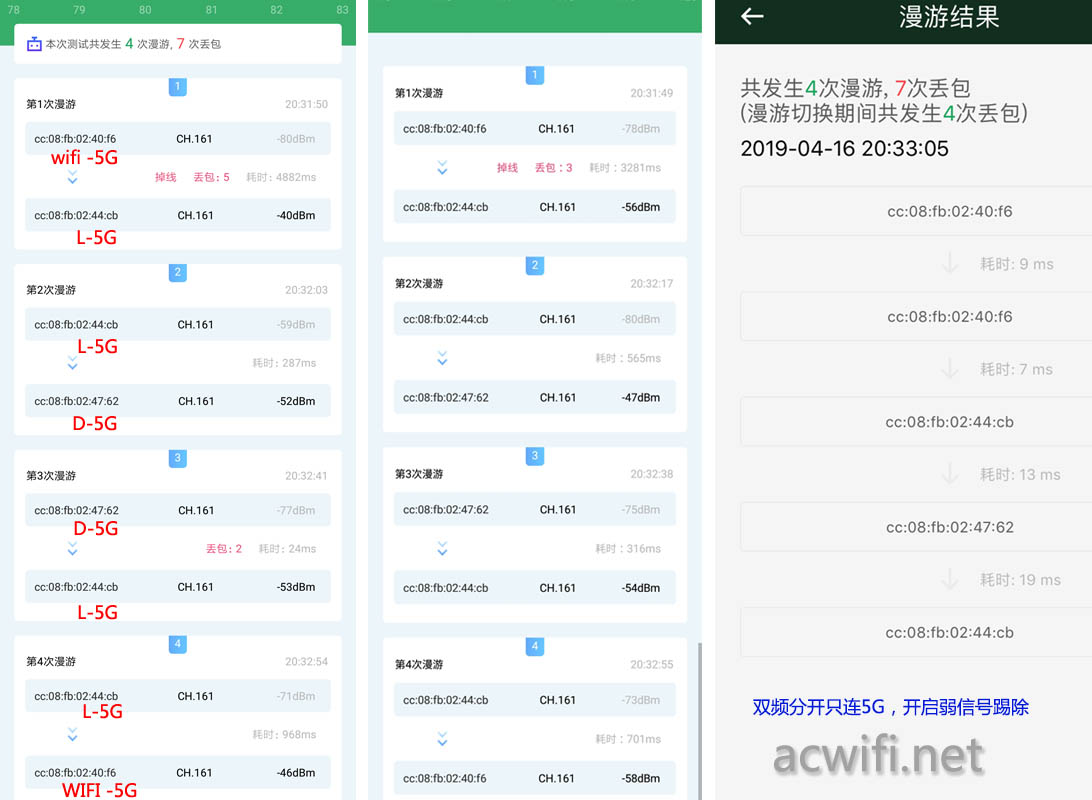
Task: Click the timestamp 2019-04-16 20:33:05
Action: click(844, 148)
